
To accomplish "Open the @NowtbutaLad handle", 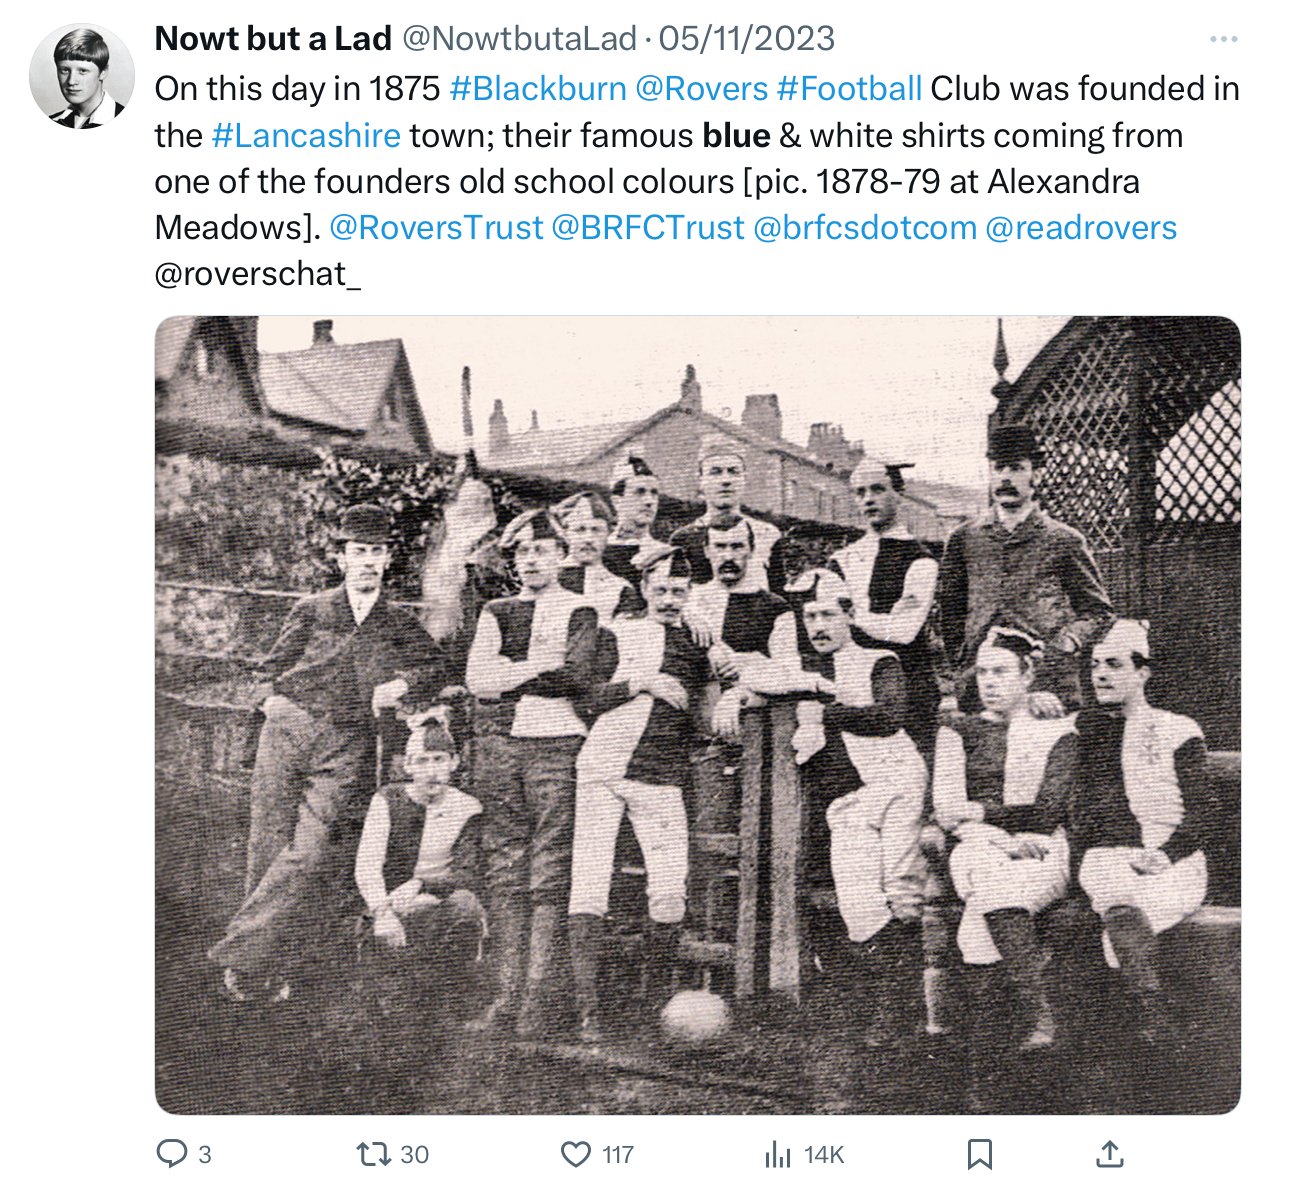I will point(519,39).
